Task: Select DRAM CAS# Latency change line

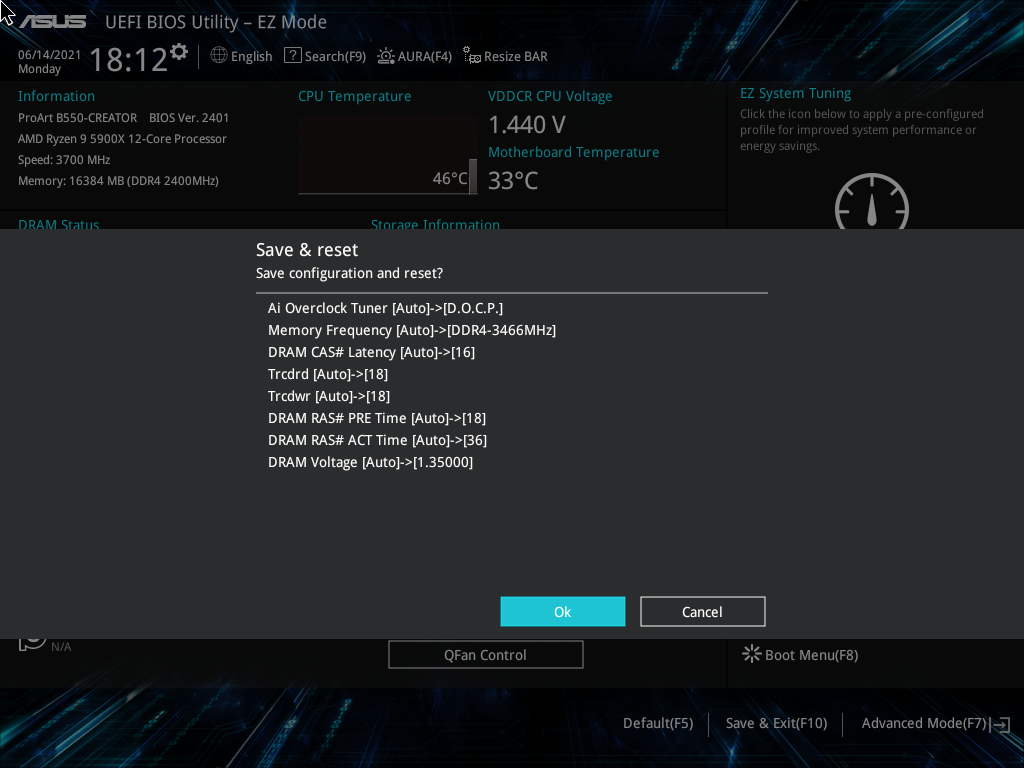Action: tap(372, 352)
